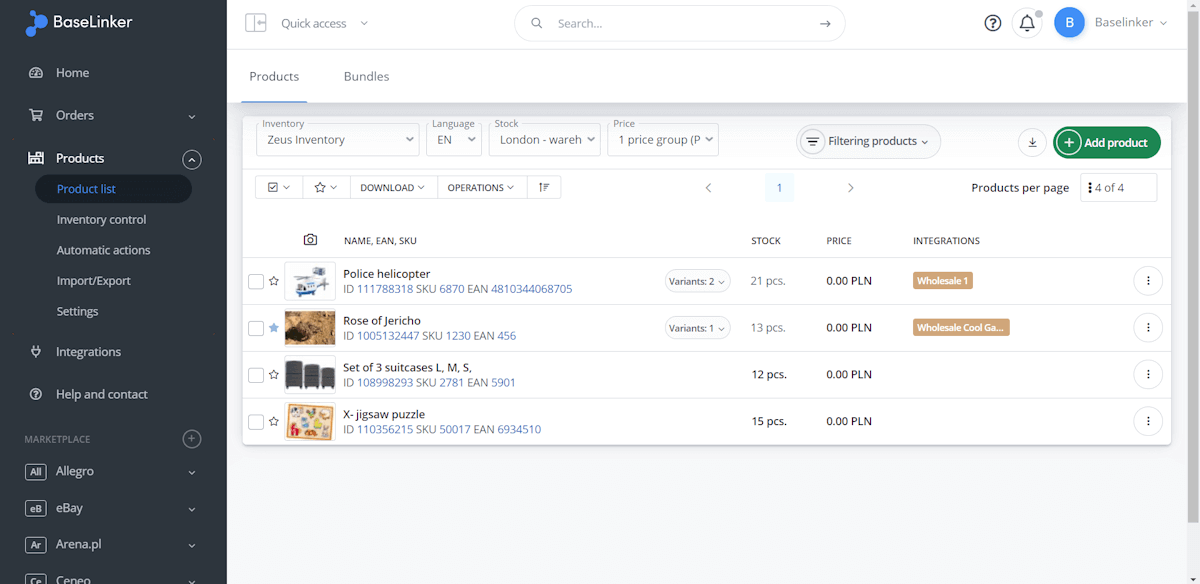Add a marketplace with the plus icon
Screen dimensions: 1200x584
[x=192, y=439]
